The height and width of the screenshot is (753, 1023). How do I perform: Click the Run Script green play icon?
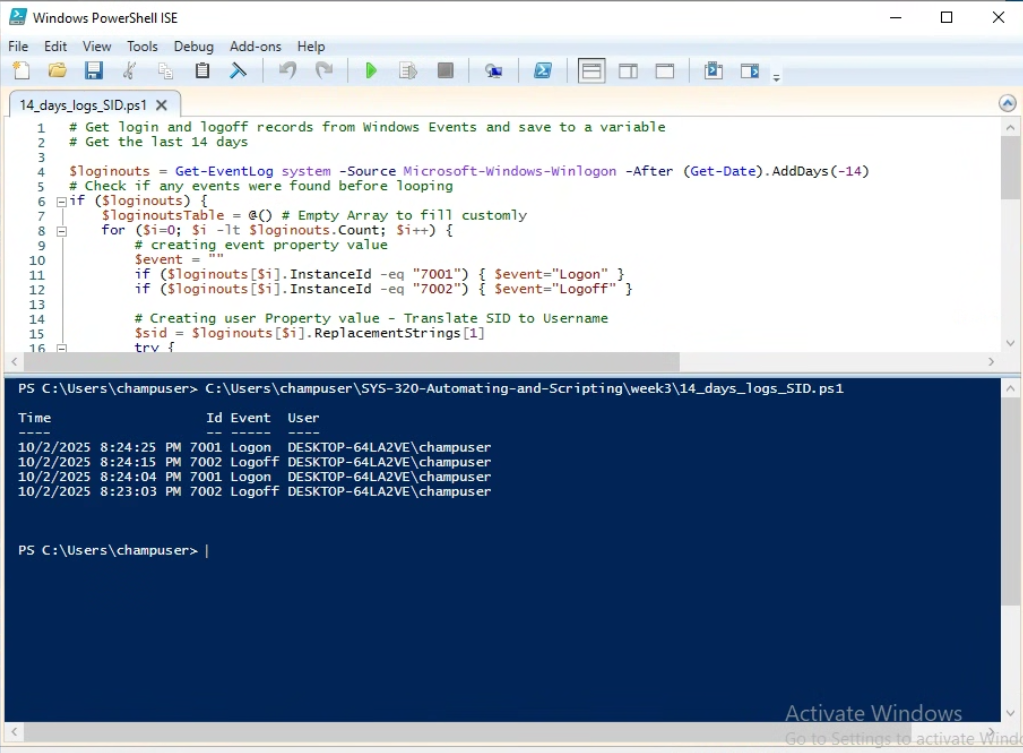(x=371, y=71)
